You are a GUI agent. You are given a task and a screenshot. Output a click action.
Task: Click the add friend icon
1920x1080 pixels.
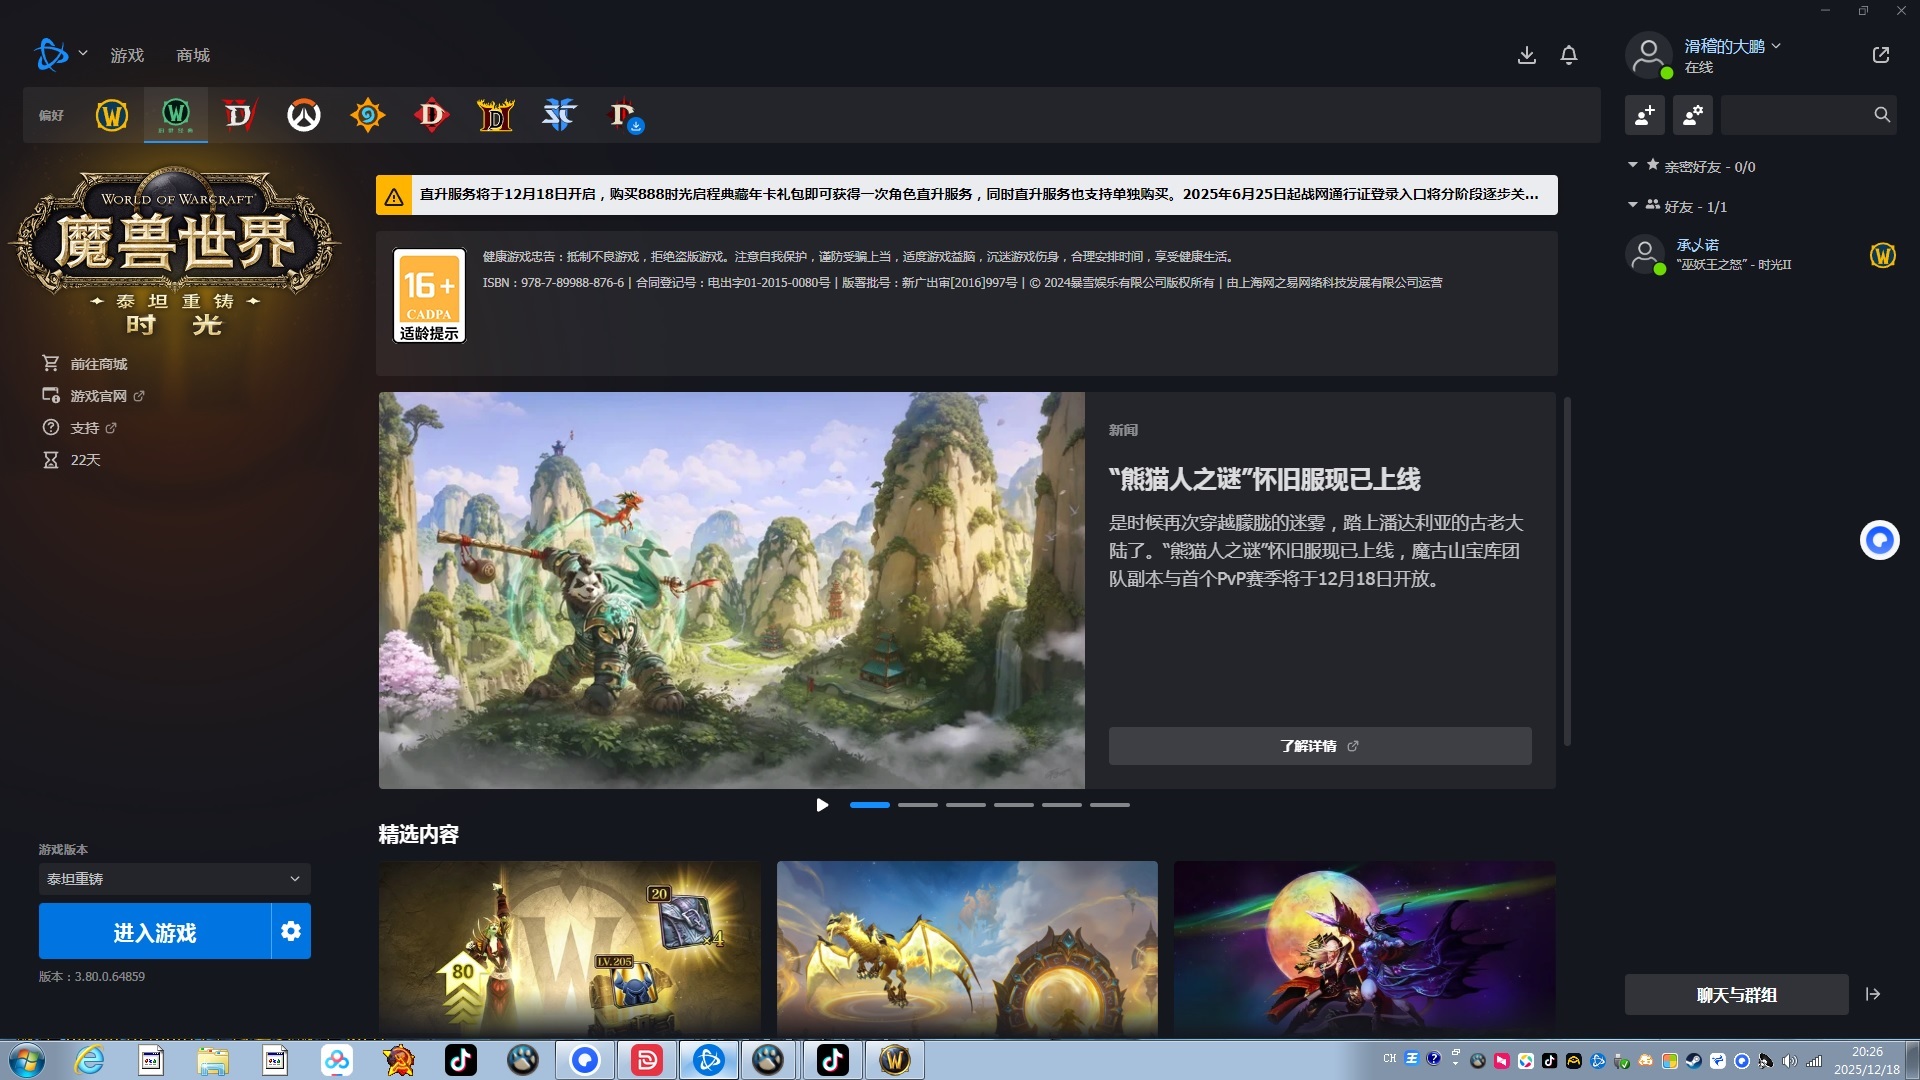1644,115
